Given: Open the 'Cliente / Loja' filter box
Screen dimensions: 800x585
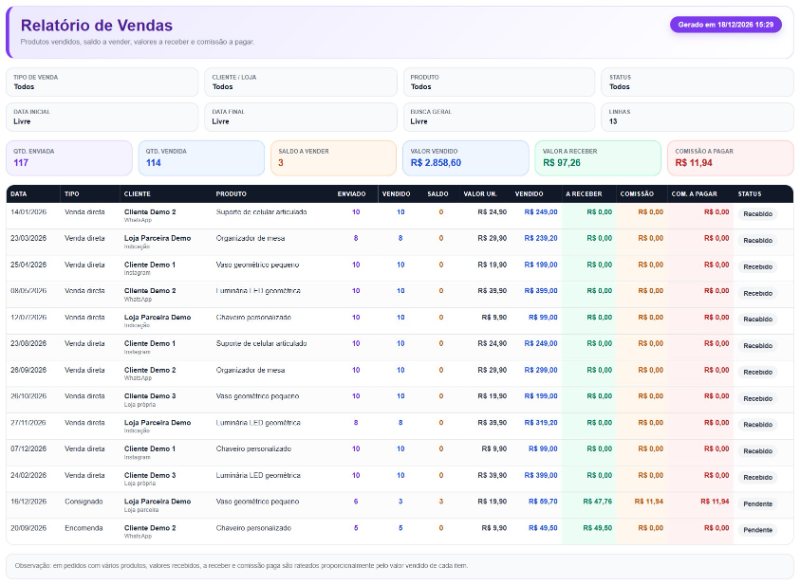Looking at the screenshot, I should [x=301, y=82].
